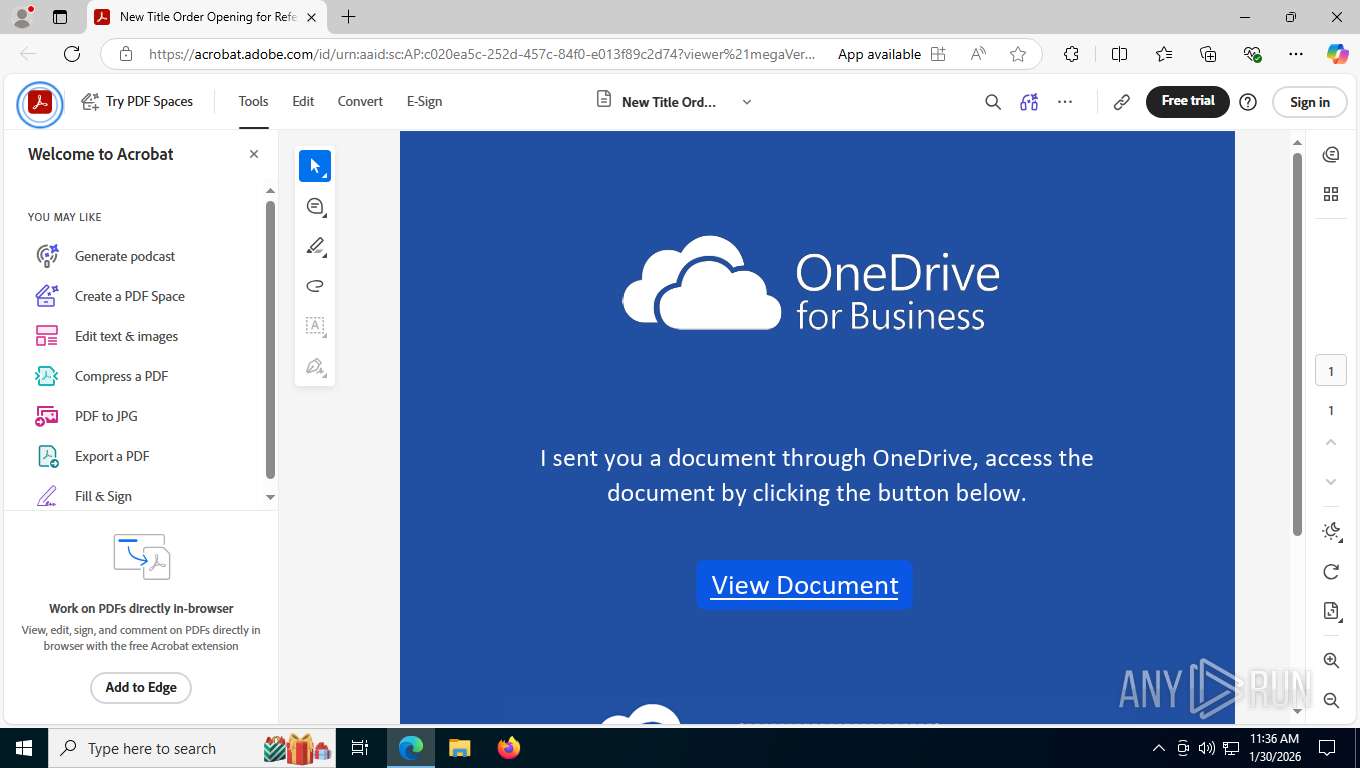Show hidden system tray icons chevron

(x=1159, y=748)
